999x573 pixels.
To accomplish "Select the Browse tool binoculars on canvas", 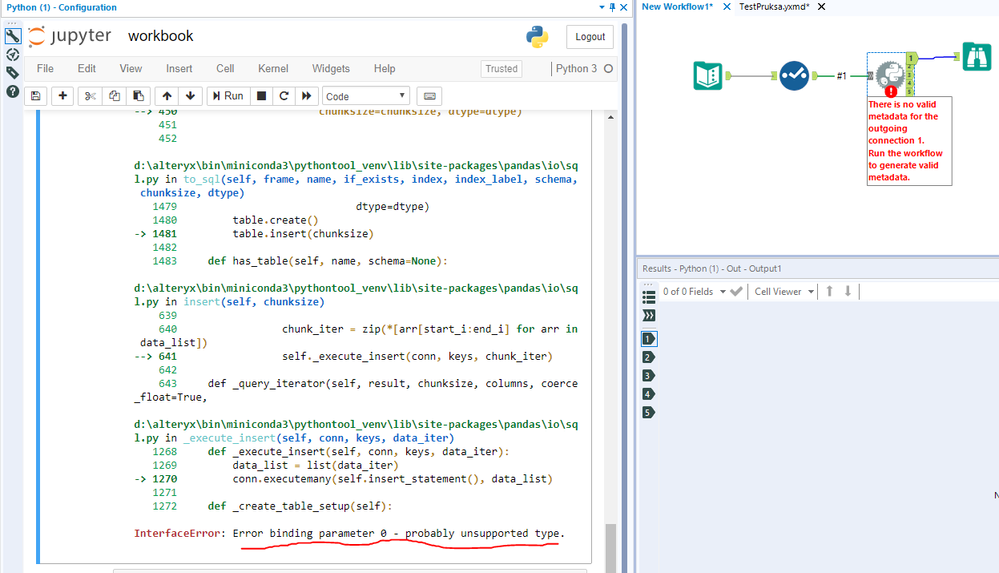I will pos(976,57).
